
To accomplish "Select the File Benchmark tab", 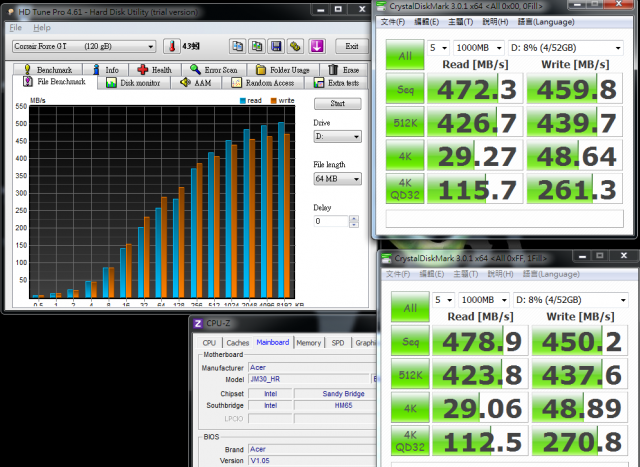I will (55, 82).
